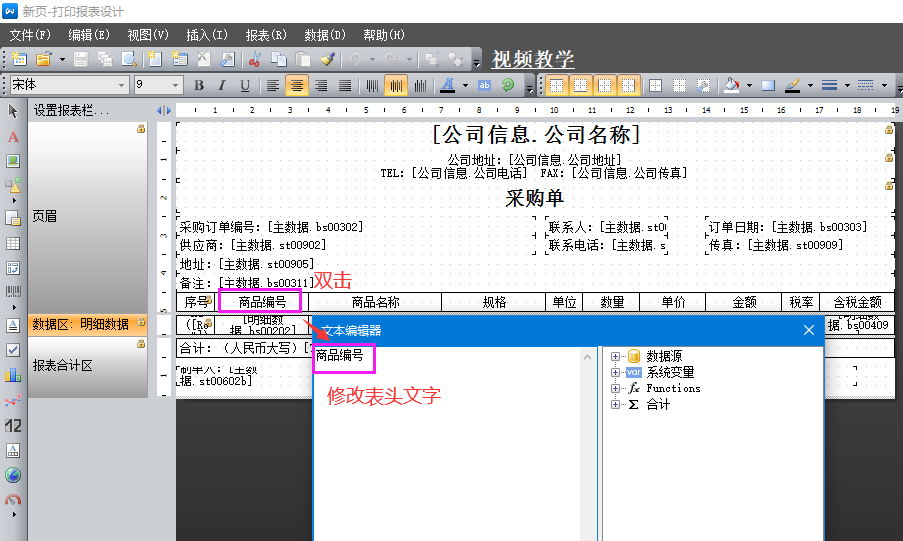
Task: Select the barcode tool in left sidebar
Action: point(13,292)
